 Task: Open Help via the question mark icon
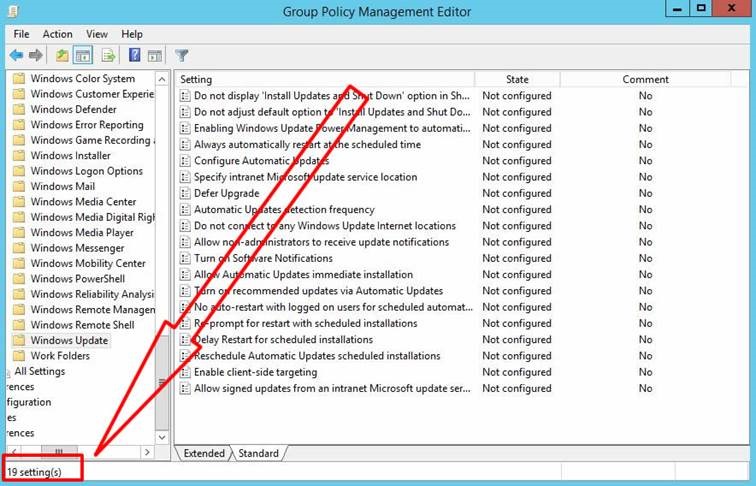tap(135, 55)
